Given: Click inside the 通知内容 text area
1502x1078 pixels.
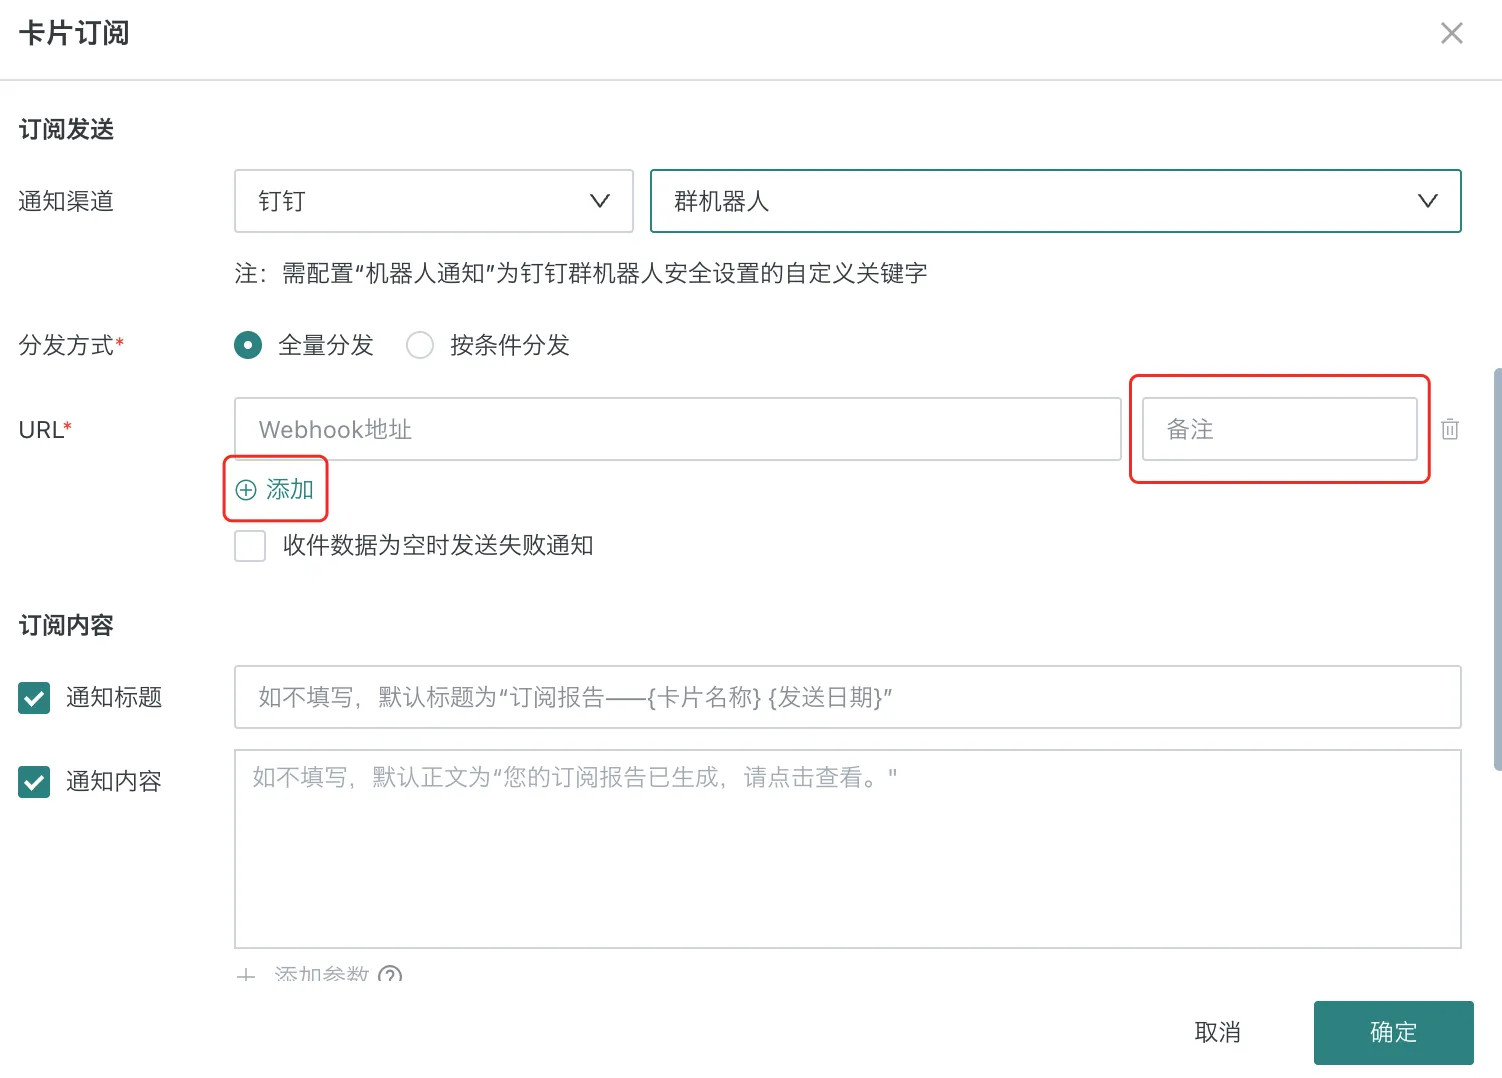Looking at the screenshot, I should [x=847, y=848].
